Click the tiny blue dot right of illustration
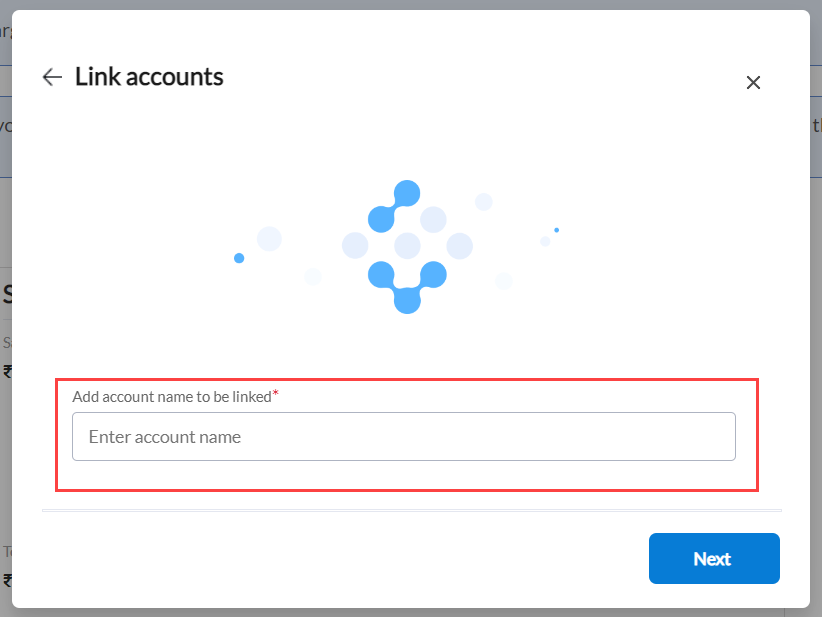822x617 pixels. pyautogui.click(x=557, y=230)
